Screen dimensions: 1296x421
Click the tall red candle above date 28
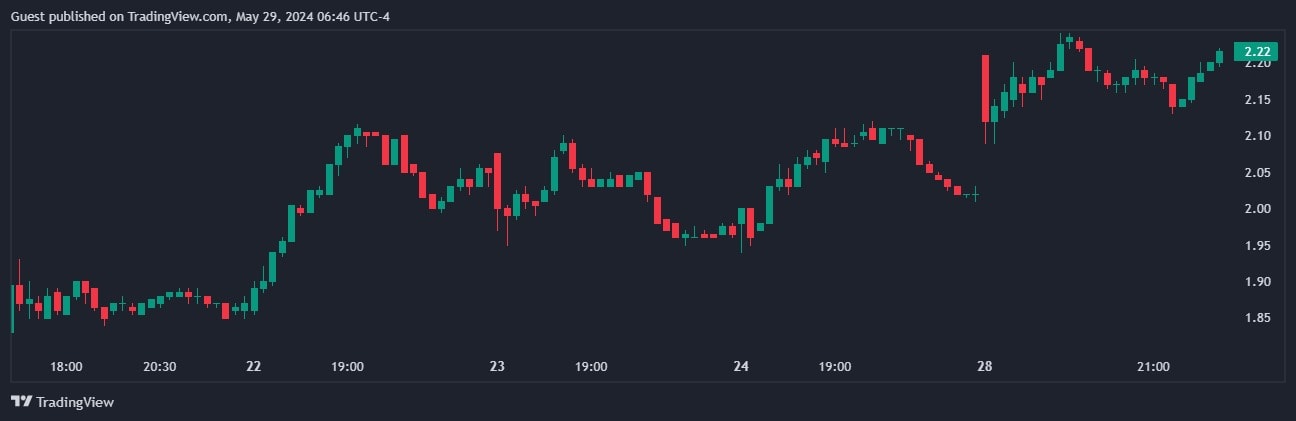pos(985,88)
